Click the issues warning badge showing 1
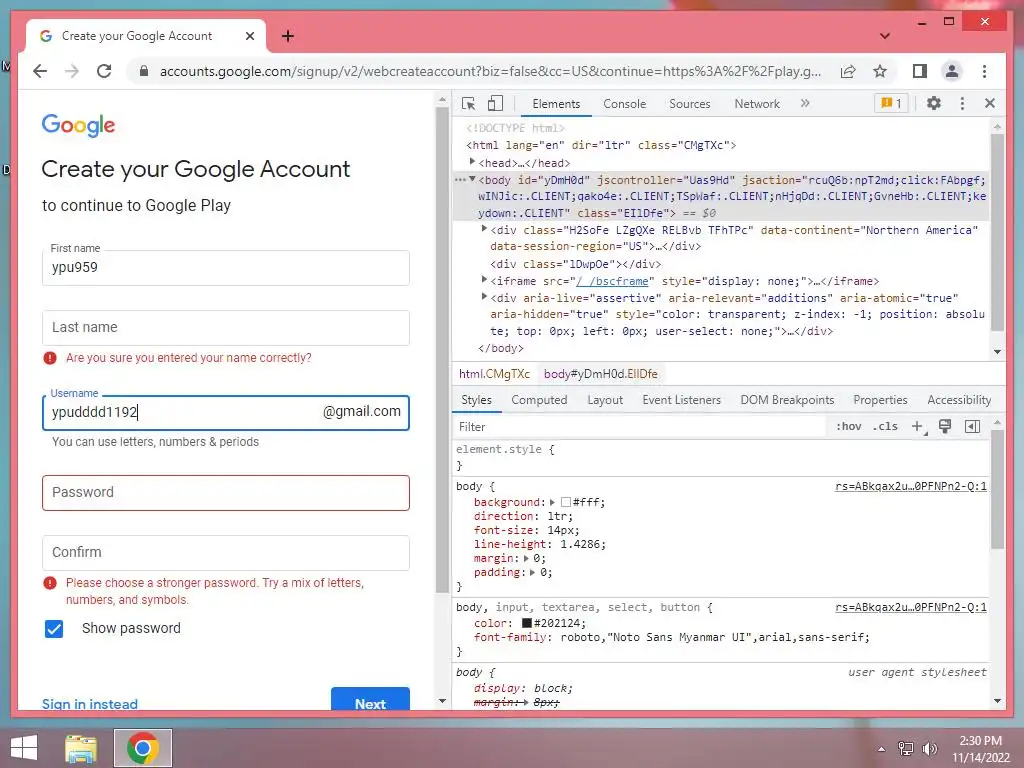This screenshot has width=1024, height=768. [891, 103]
